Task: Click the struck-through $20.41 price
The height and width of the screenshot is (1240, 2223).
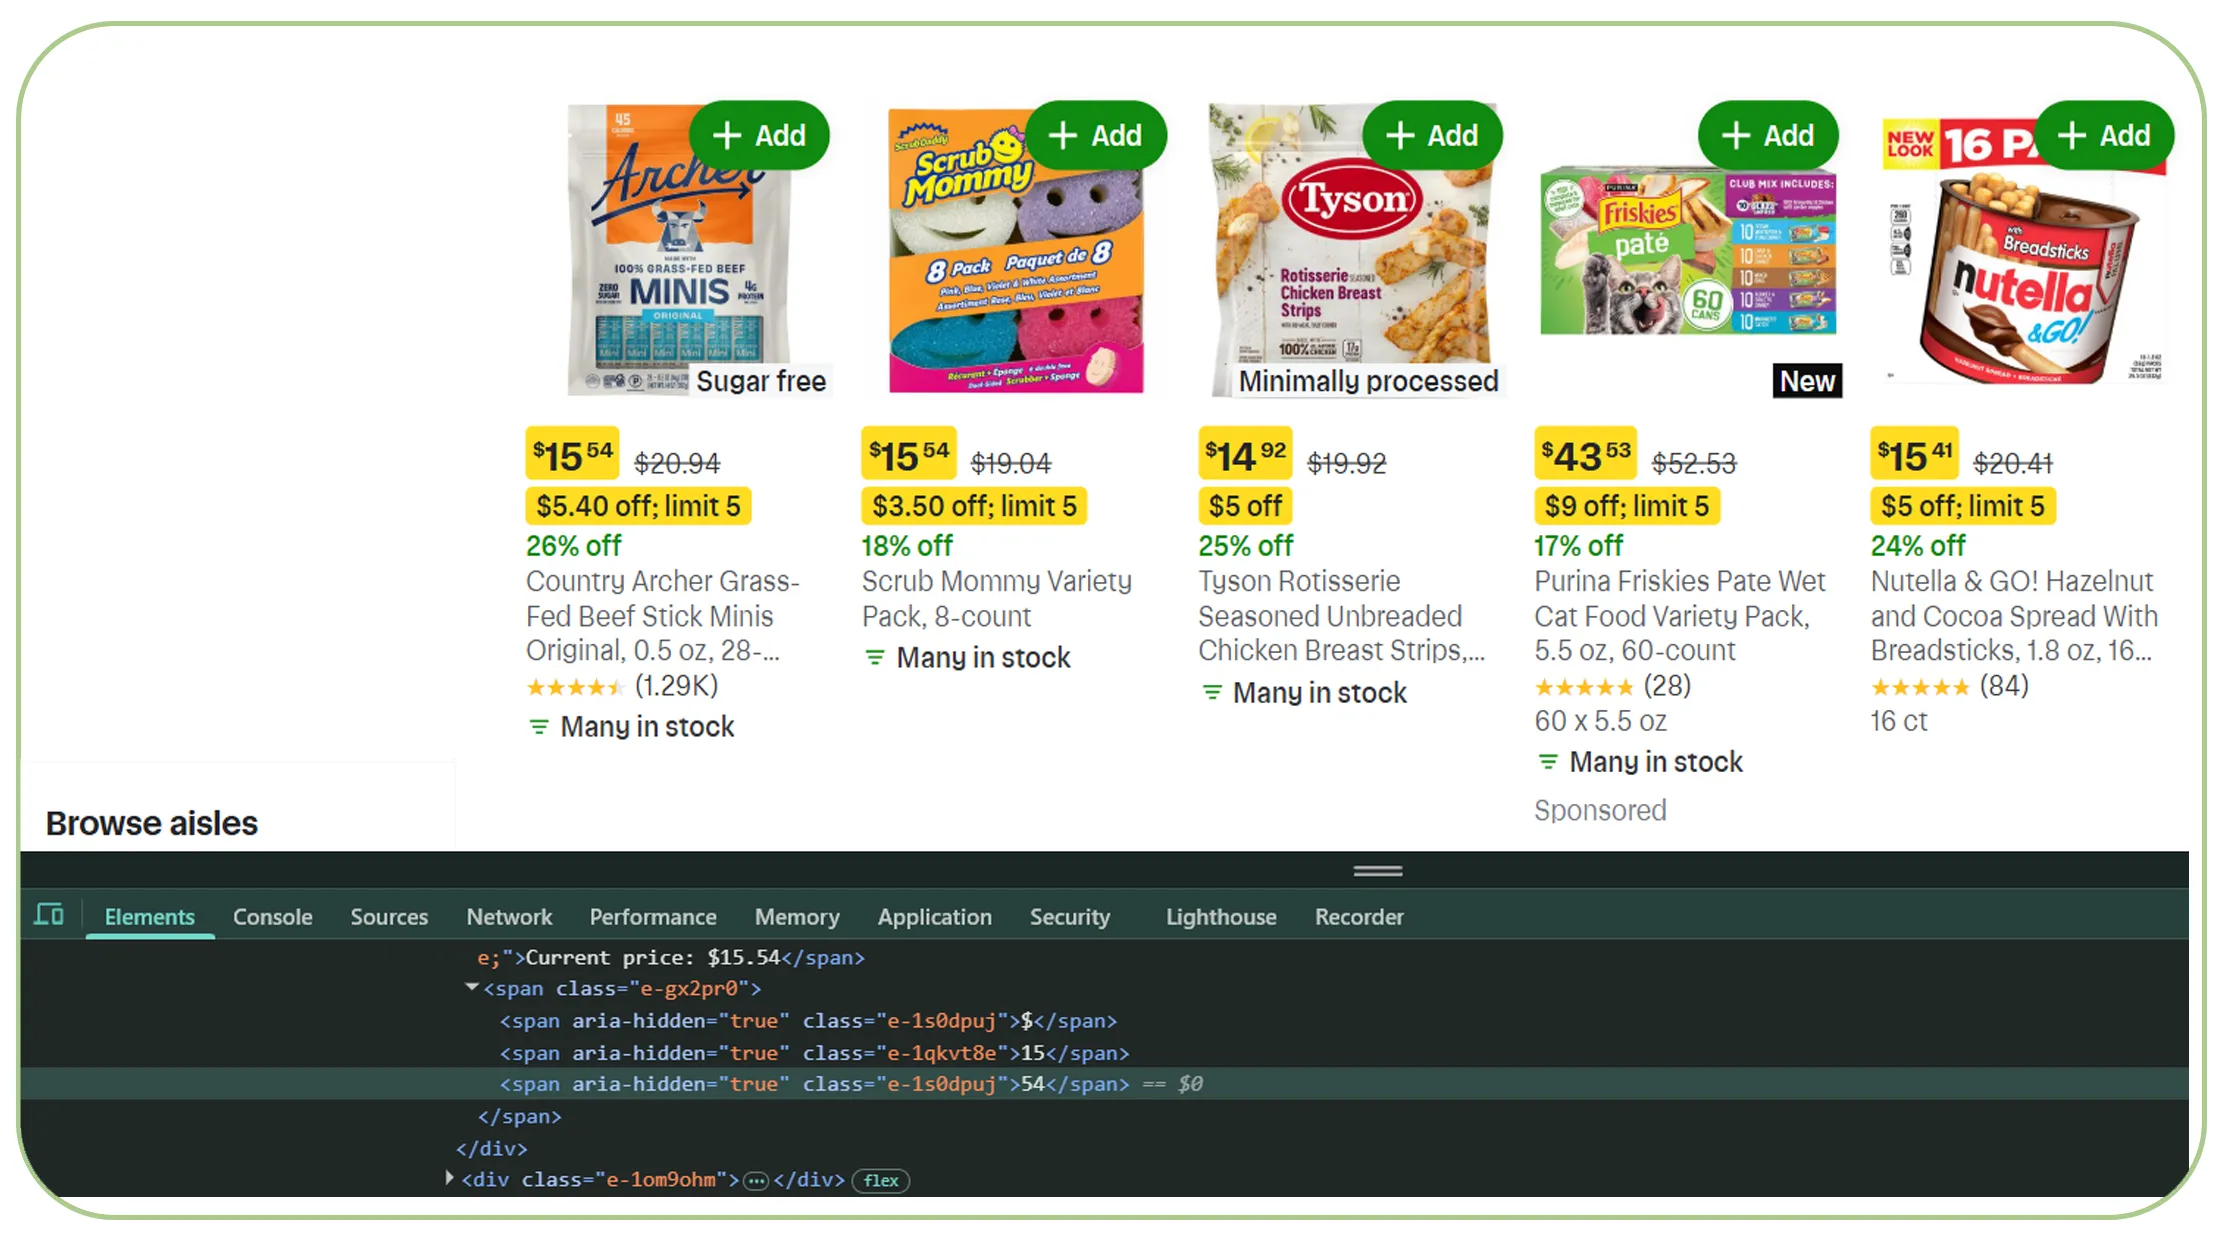Action: tap(2012, 463)
